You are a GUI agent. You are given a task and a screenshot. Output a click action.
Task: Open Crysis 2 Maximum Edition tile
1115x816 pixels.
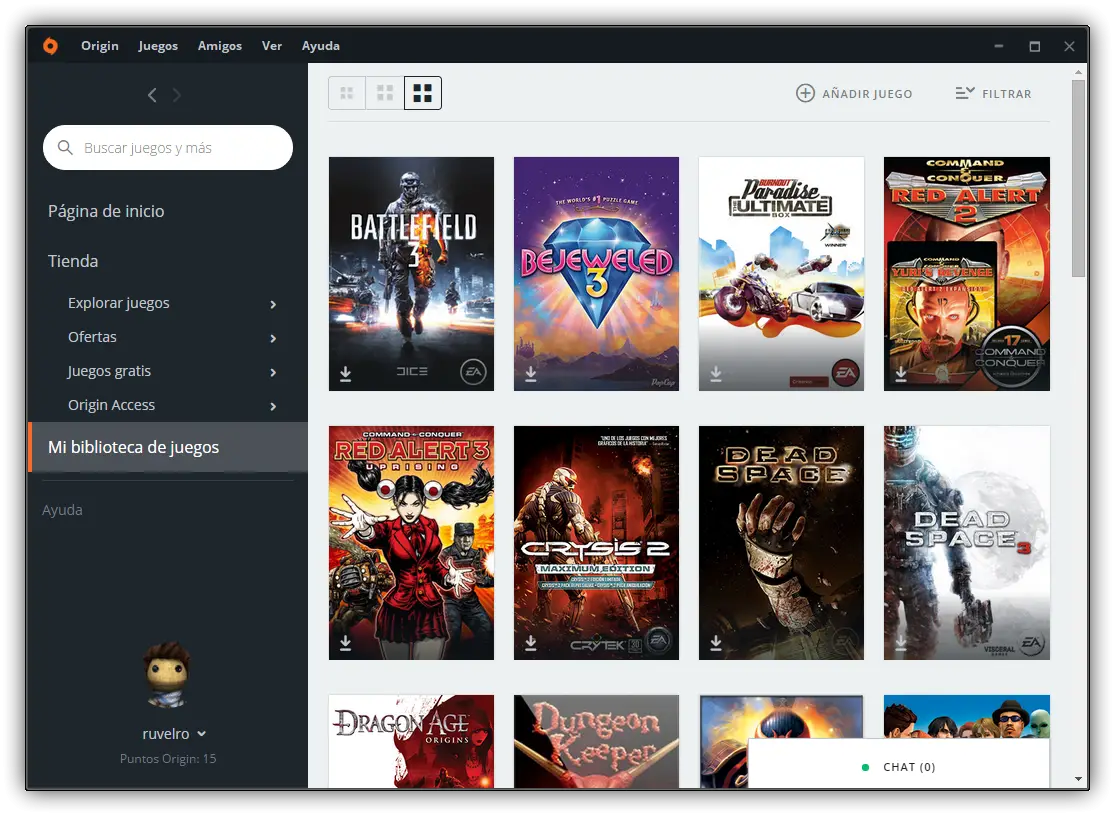click(x=596, y=543)
